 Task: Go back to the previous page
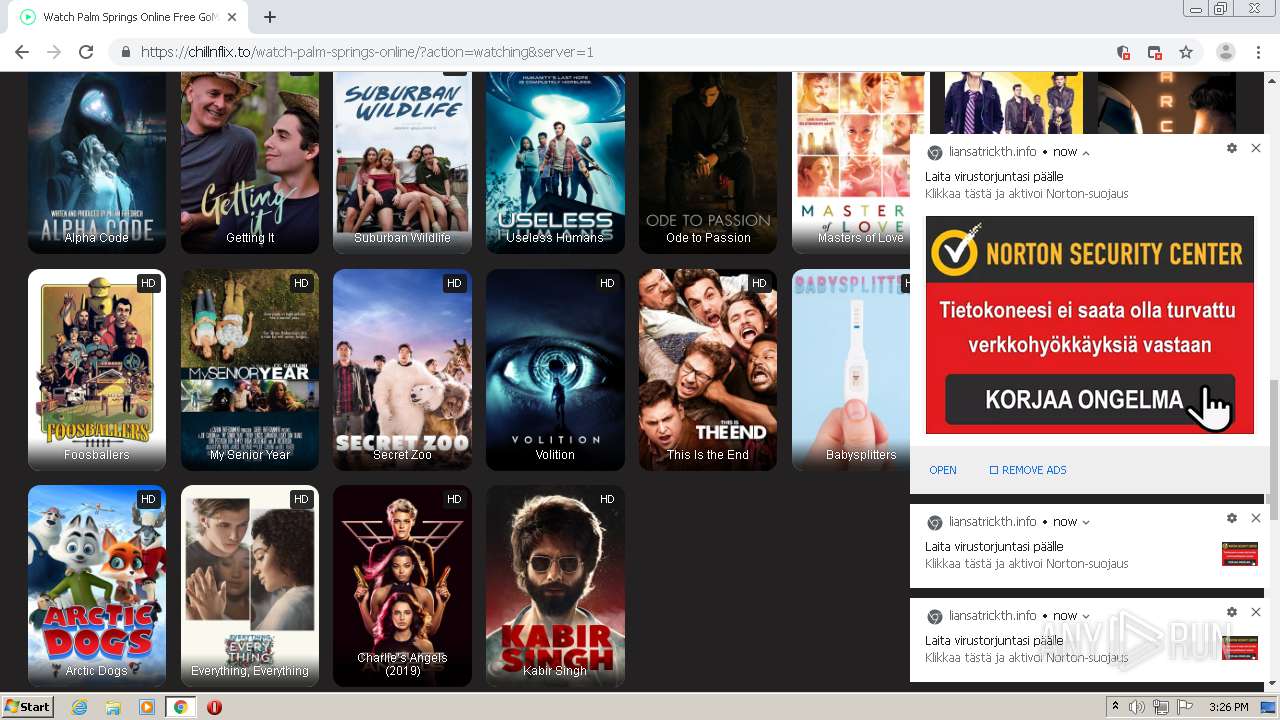[x=22, y=52]
